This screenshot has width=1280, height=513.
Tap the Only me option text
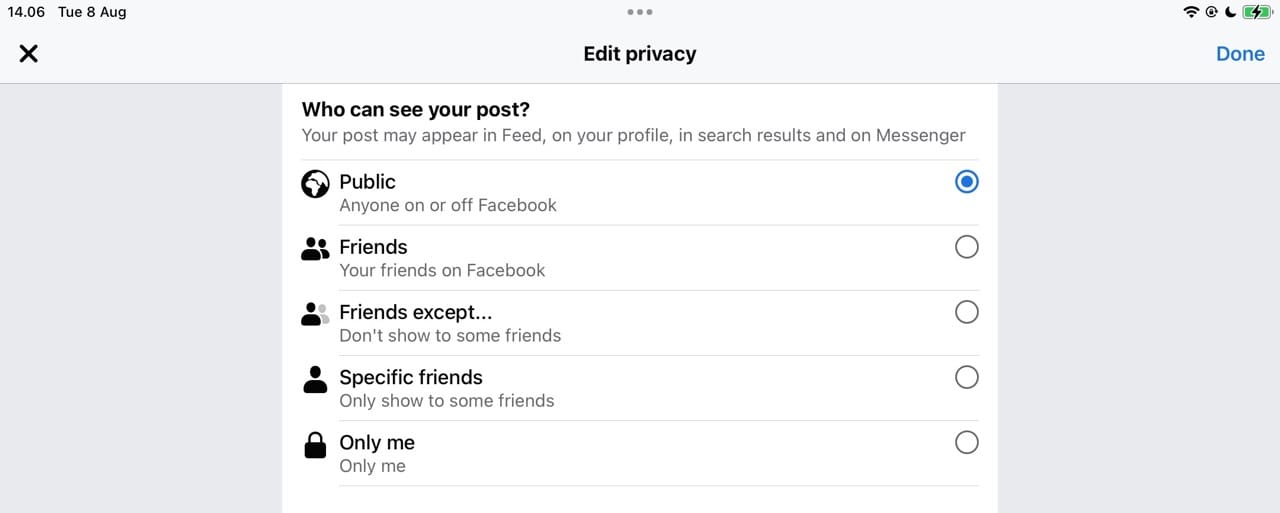coord(376,442)
